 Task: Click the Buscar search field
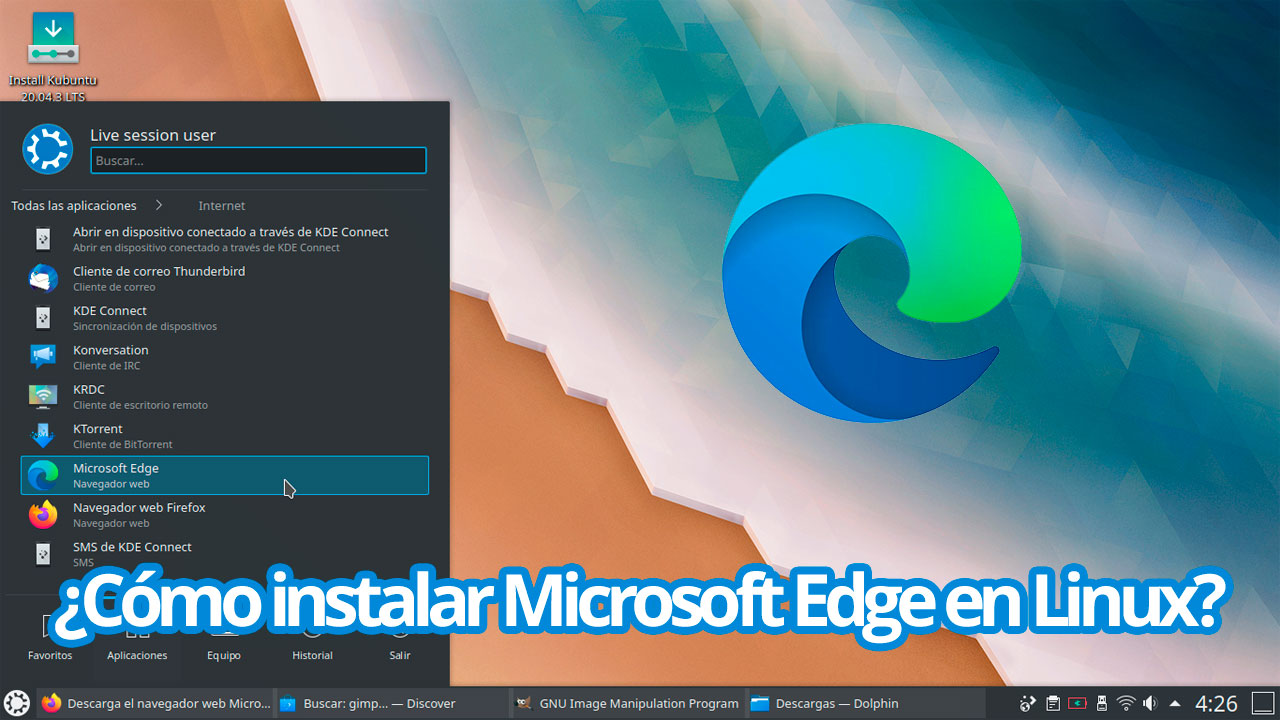click(258, 160)
